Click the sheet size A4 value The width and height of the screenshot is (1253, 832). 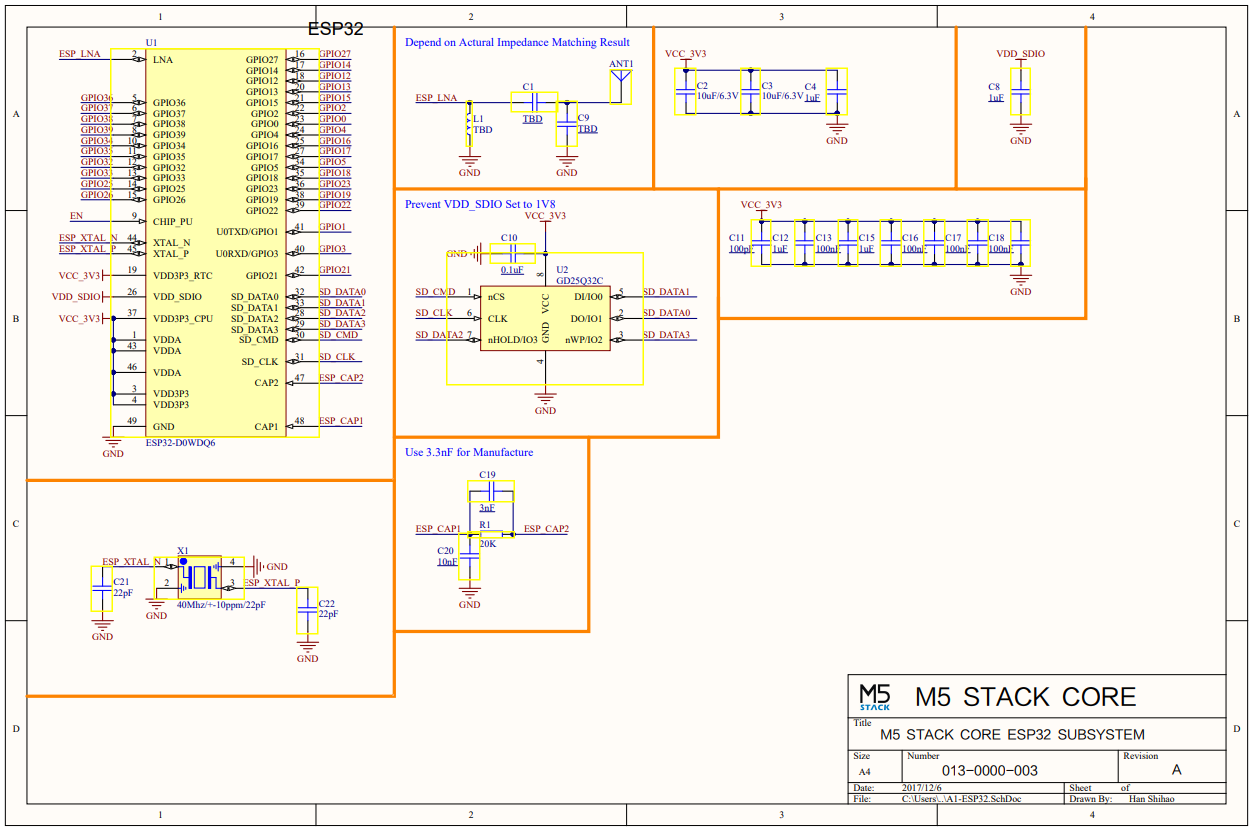[x=865, y=772]
